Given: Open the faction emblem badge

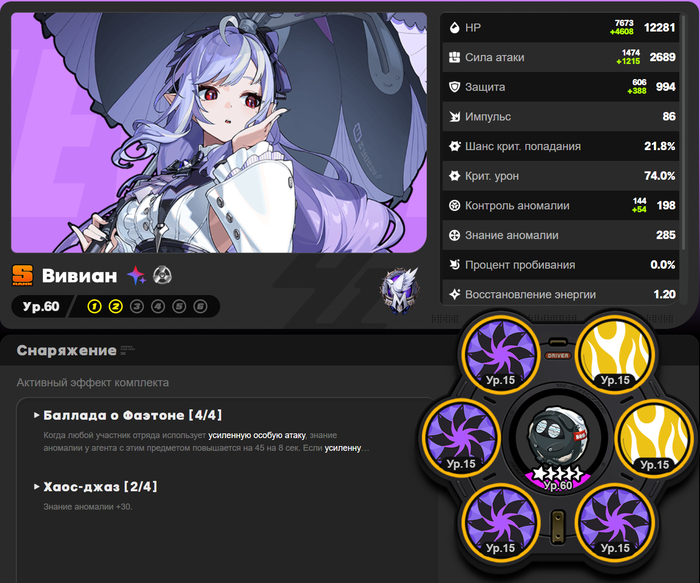Looking at the screenshot, I should click(399, 291).
